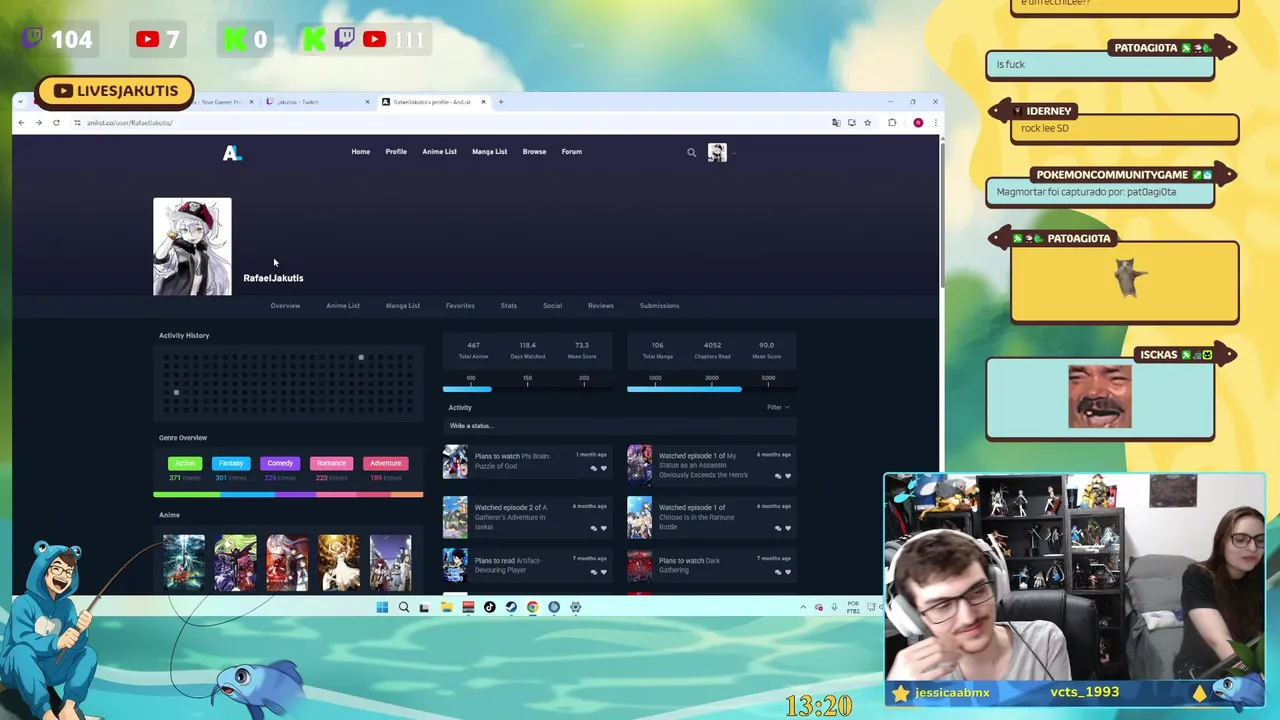This screenshot has width=1280, height=720.
Task: Select the Comedy genre tag
Action: coord(280,463)
